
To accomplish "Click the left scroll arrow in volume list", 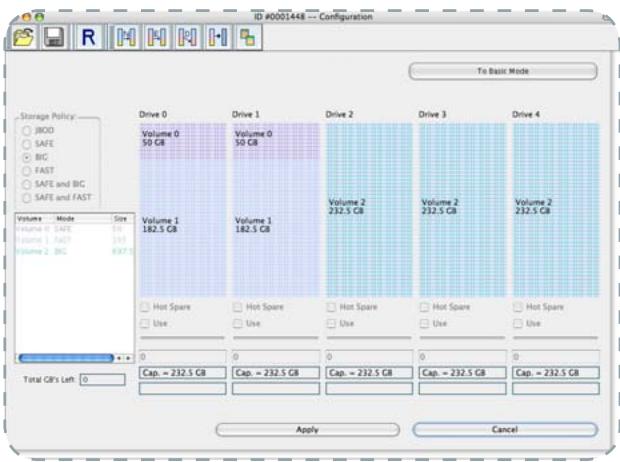I will click(119, 358).
